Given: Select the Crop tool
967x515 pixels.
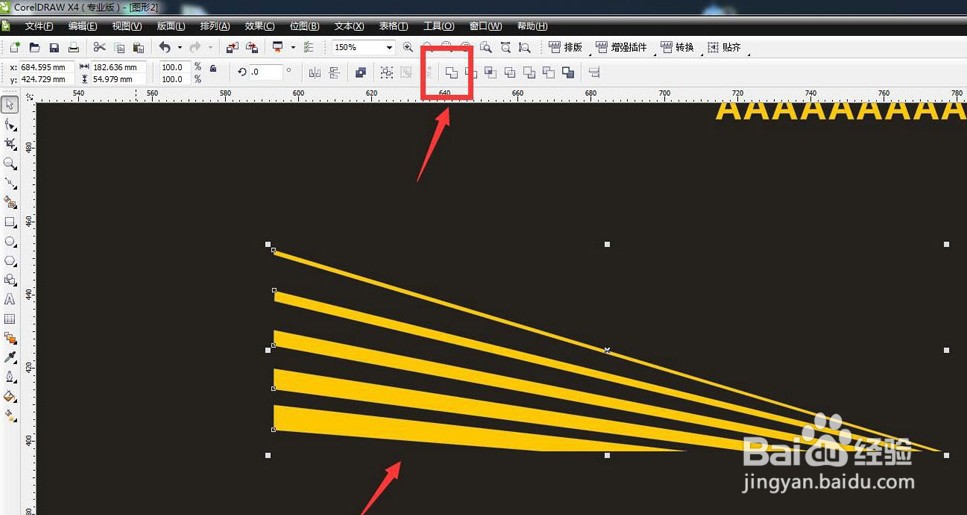Looking at the screenshot, I should coord(10,144).
